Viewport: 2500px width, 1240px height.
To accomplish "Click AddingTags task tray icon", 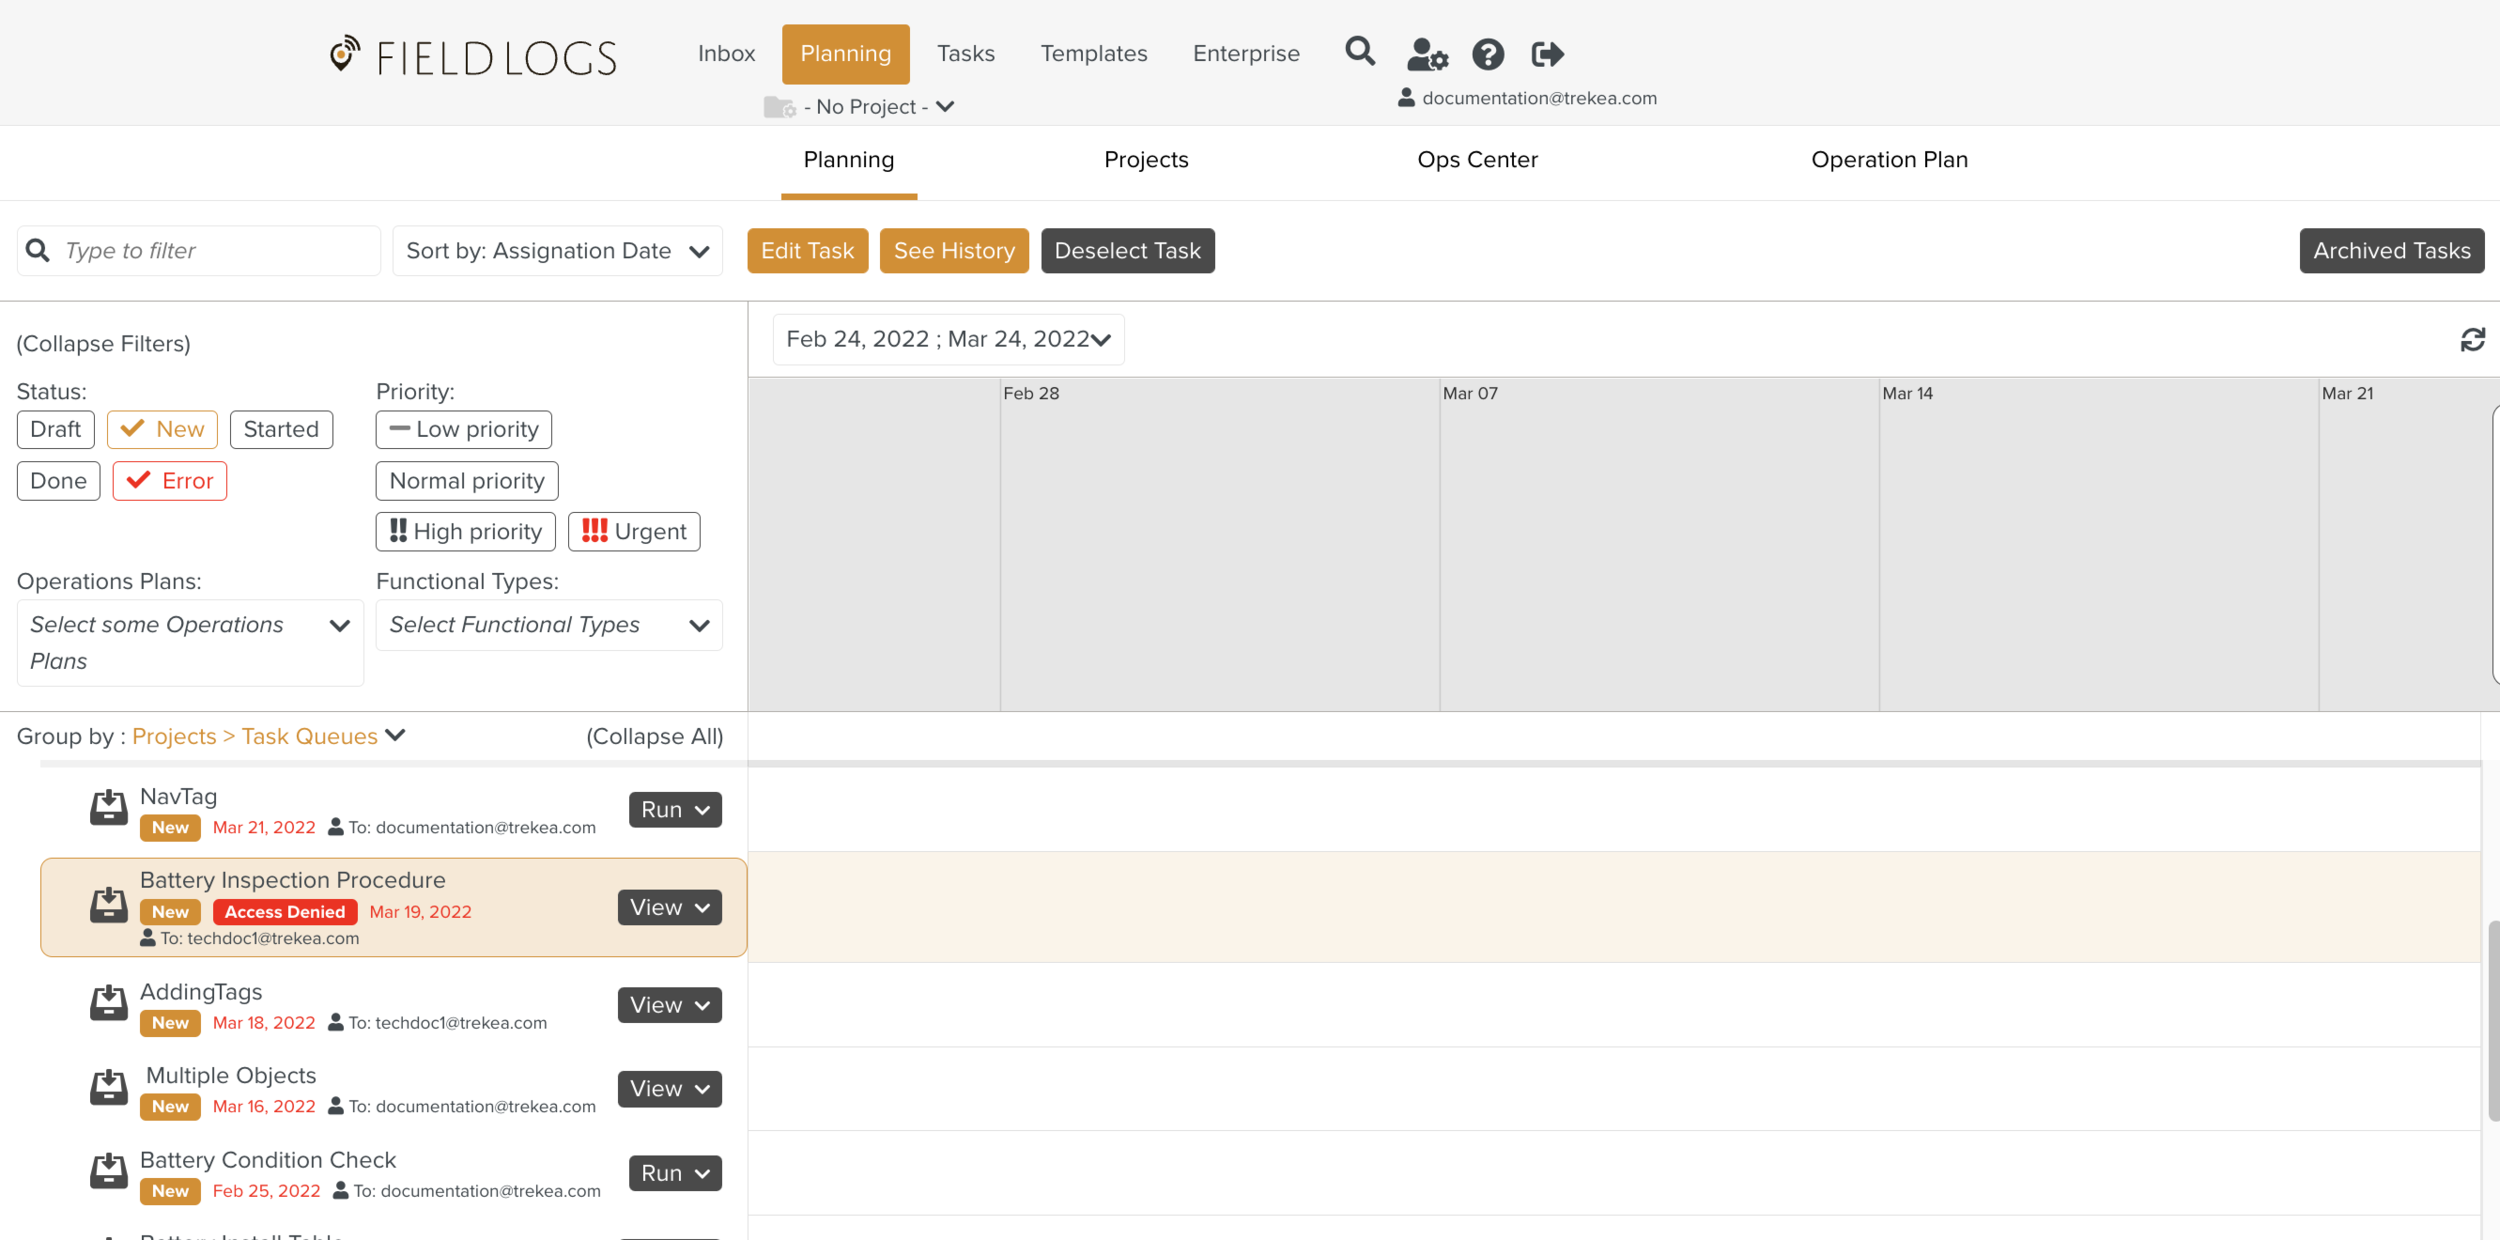I will [108, 1003].
